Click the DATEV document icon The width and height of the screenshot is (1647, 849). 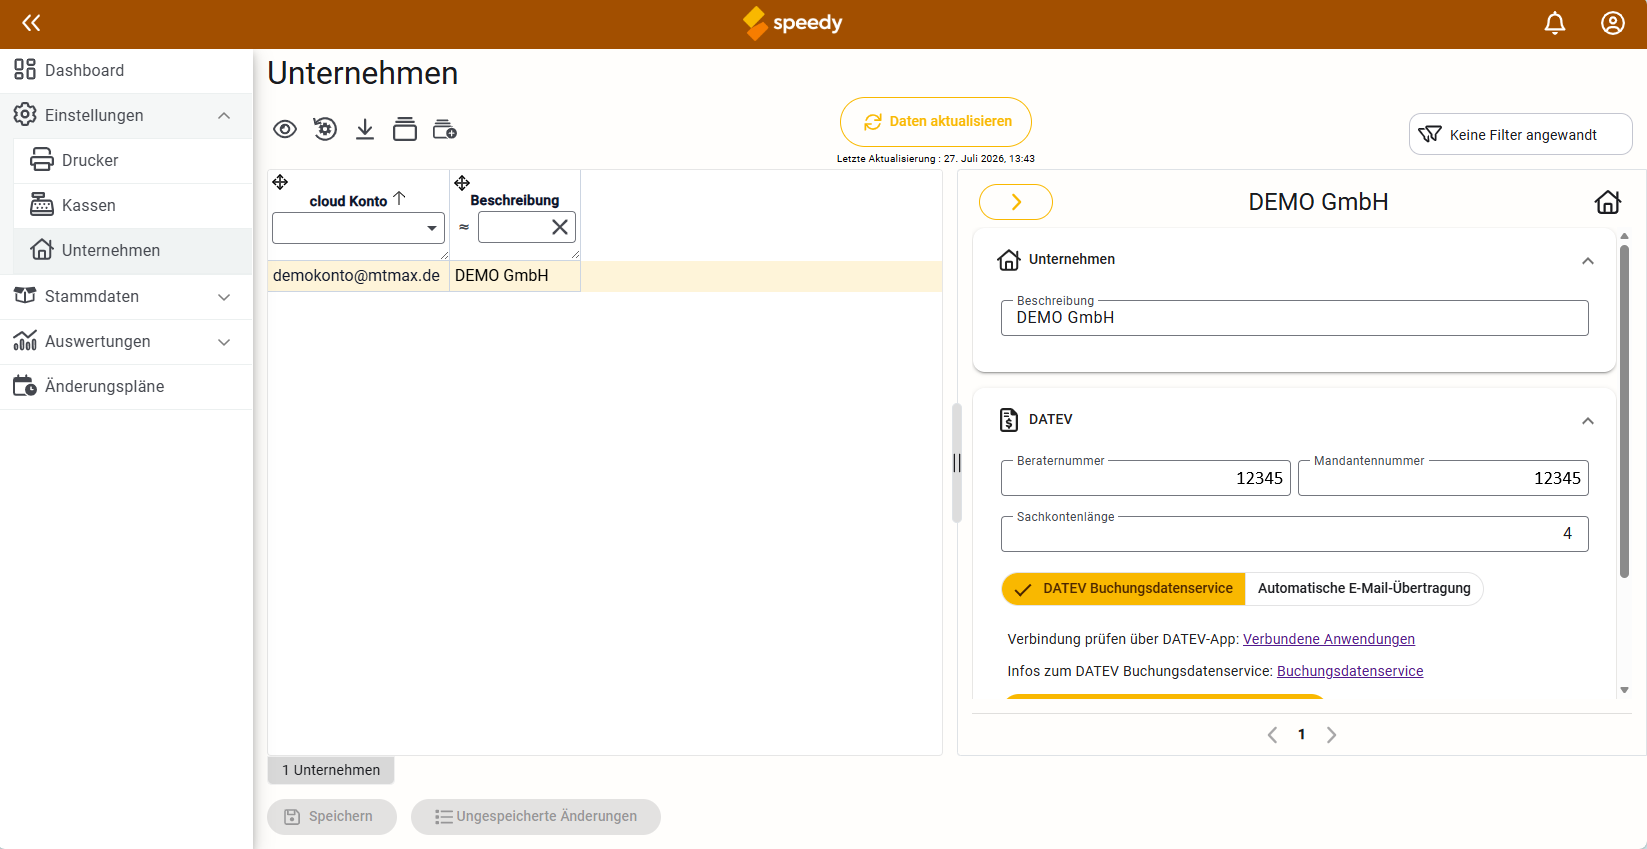(1009, 420)
